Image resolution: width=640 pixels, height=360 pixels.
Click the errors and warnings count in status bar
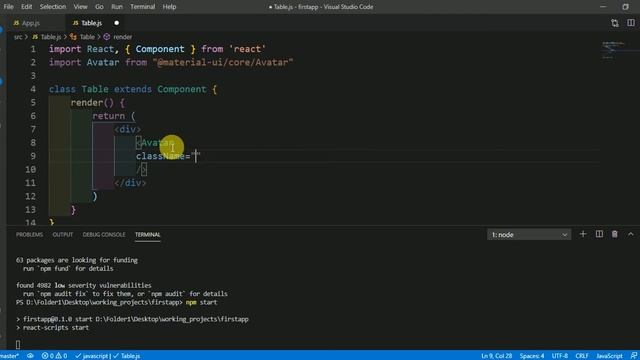(x=54, y=356)
